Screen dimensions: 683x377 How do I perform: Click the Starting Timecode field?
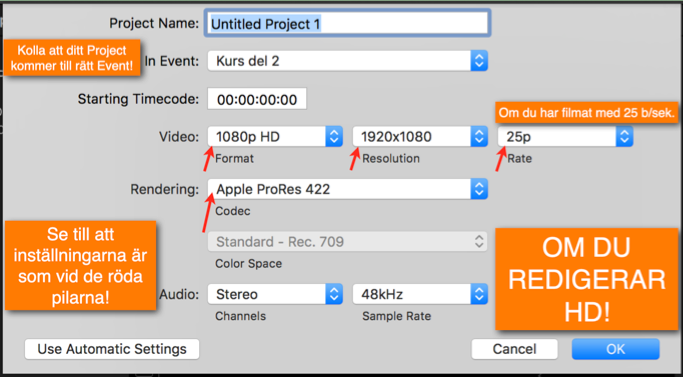click(x=257, y=99)
